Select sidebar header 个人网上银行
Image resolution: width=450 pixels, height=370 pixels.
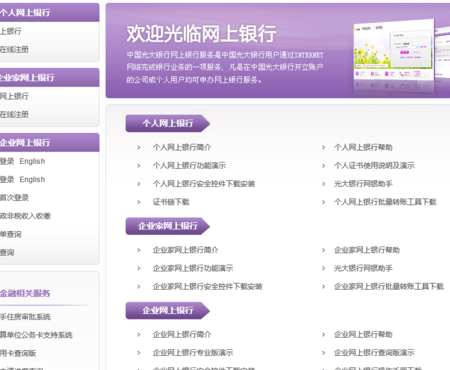pos(49,13)
